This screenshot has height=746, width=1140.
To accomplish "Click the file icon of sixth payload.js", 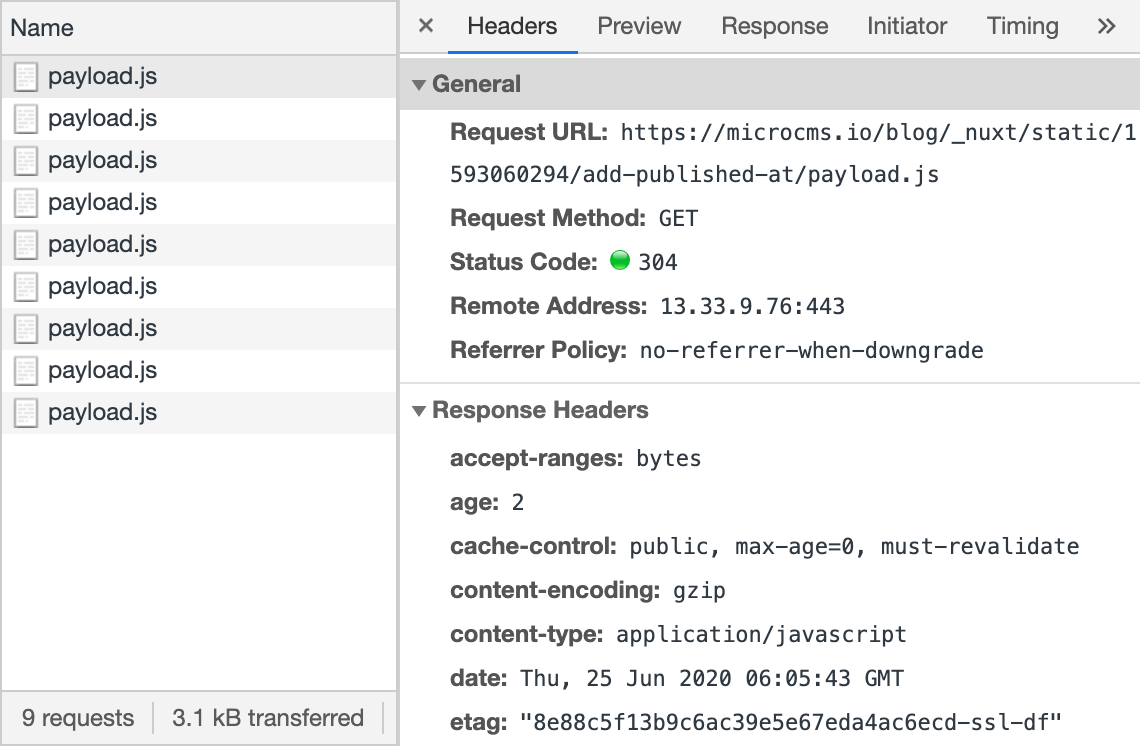I will [26, 287].
